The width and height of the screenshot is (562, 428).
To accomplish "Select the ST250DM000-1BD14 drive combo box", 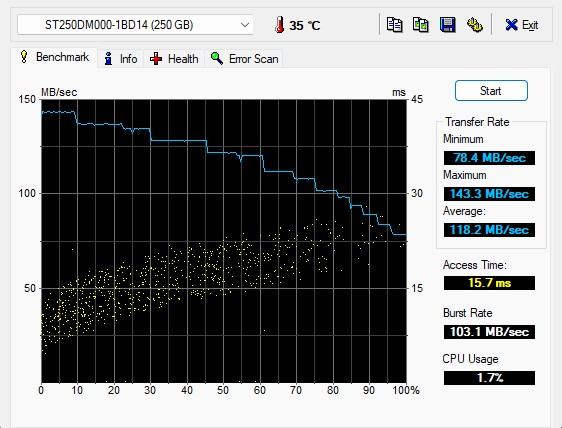I will click(135, 25).
